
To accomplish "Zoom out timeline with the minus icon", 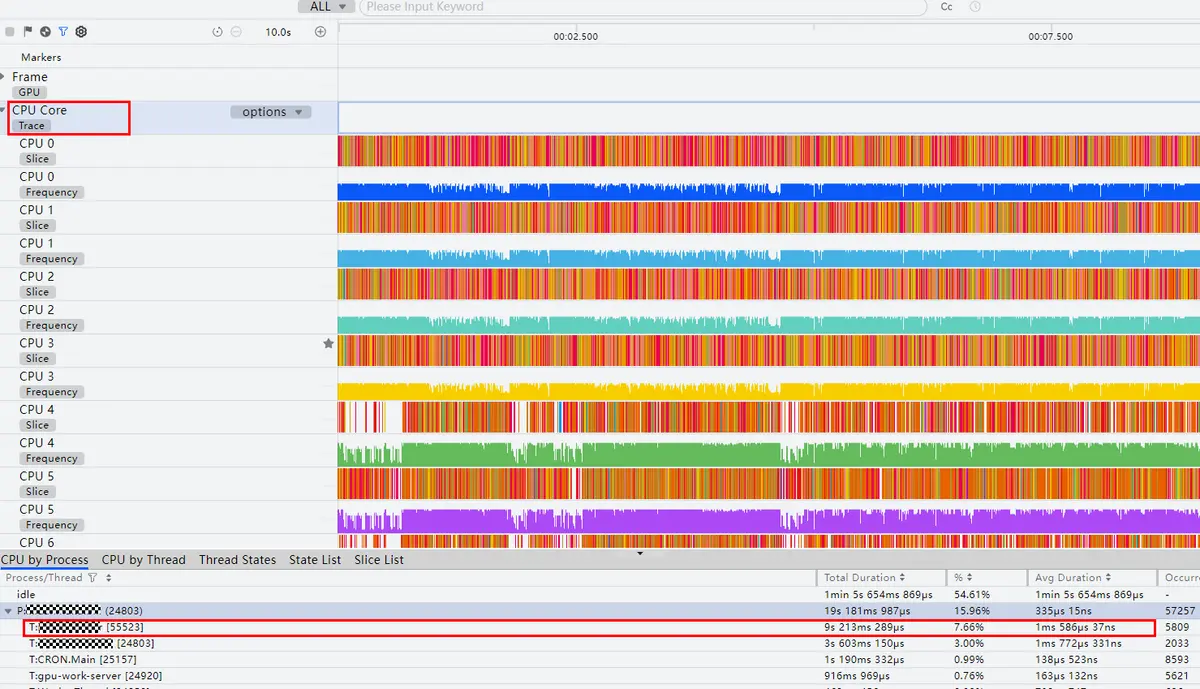I will coord(236,32).
